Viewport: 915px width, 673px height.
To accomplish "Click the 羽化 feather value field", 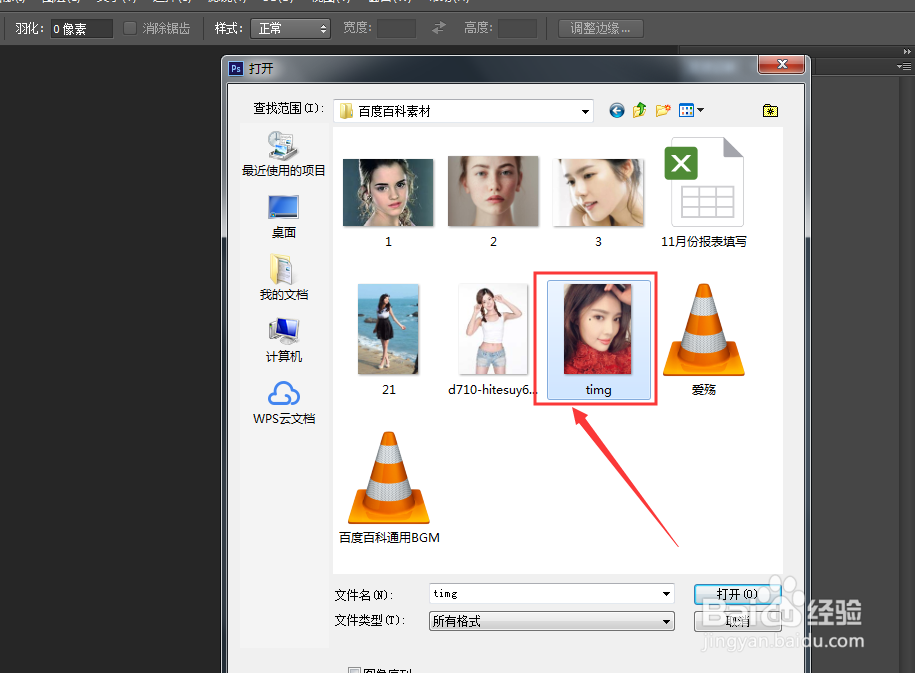I will (x=82, y=29).
